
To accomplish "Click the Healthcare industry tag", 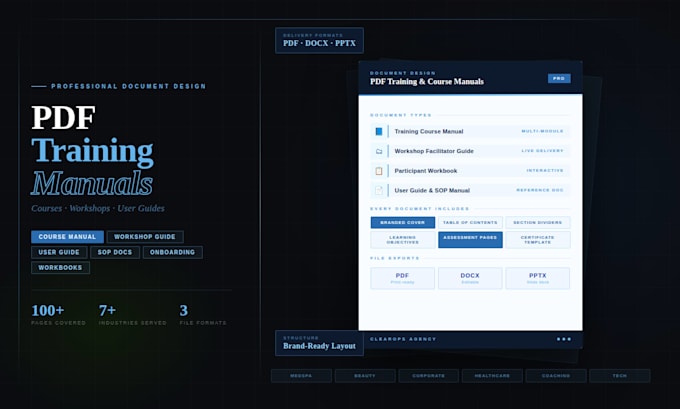I will pos(492,376).
